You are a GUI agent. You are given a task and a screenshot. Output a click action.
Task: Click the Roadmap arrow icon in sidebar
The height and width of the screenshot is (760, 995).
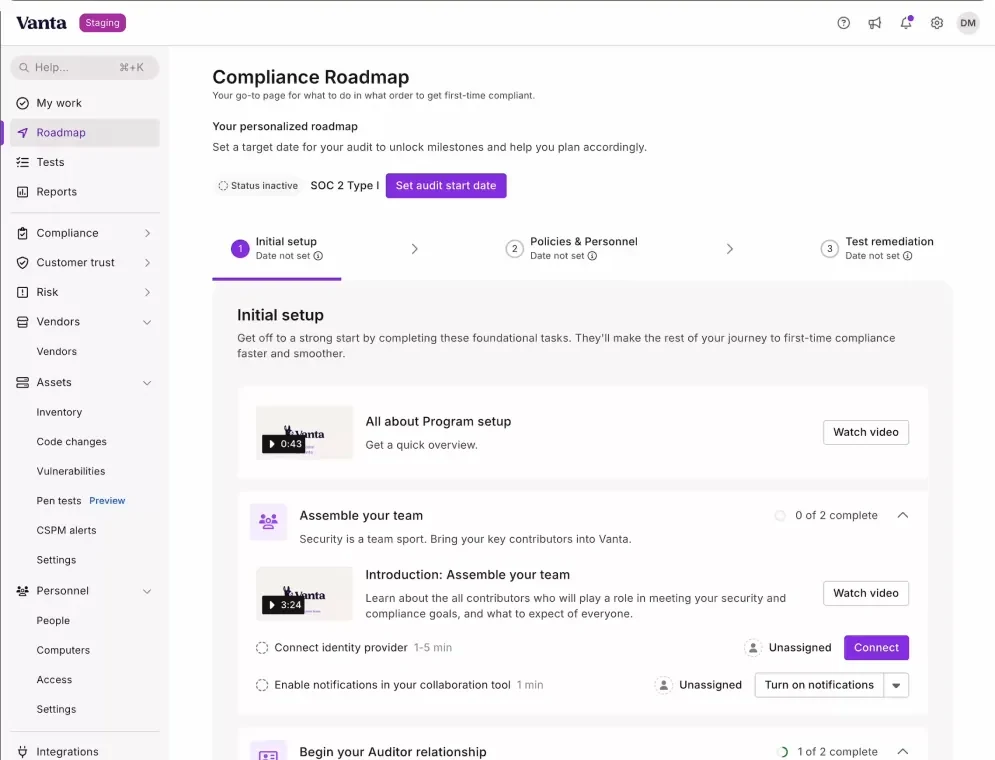[22, 133]
